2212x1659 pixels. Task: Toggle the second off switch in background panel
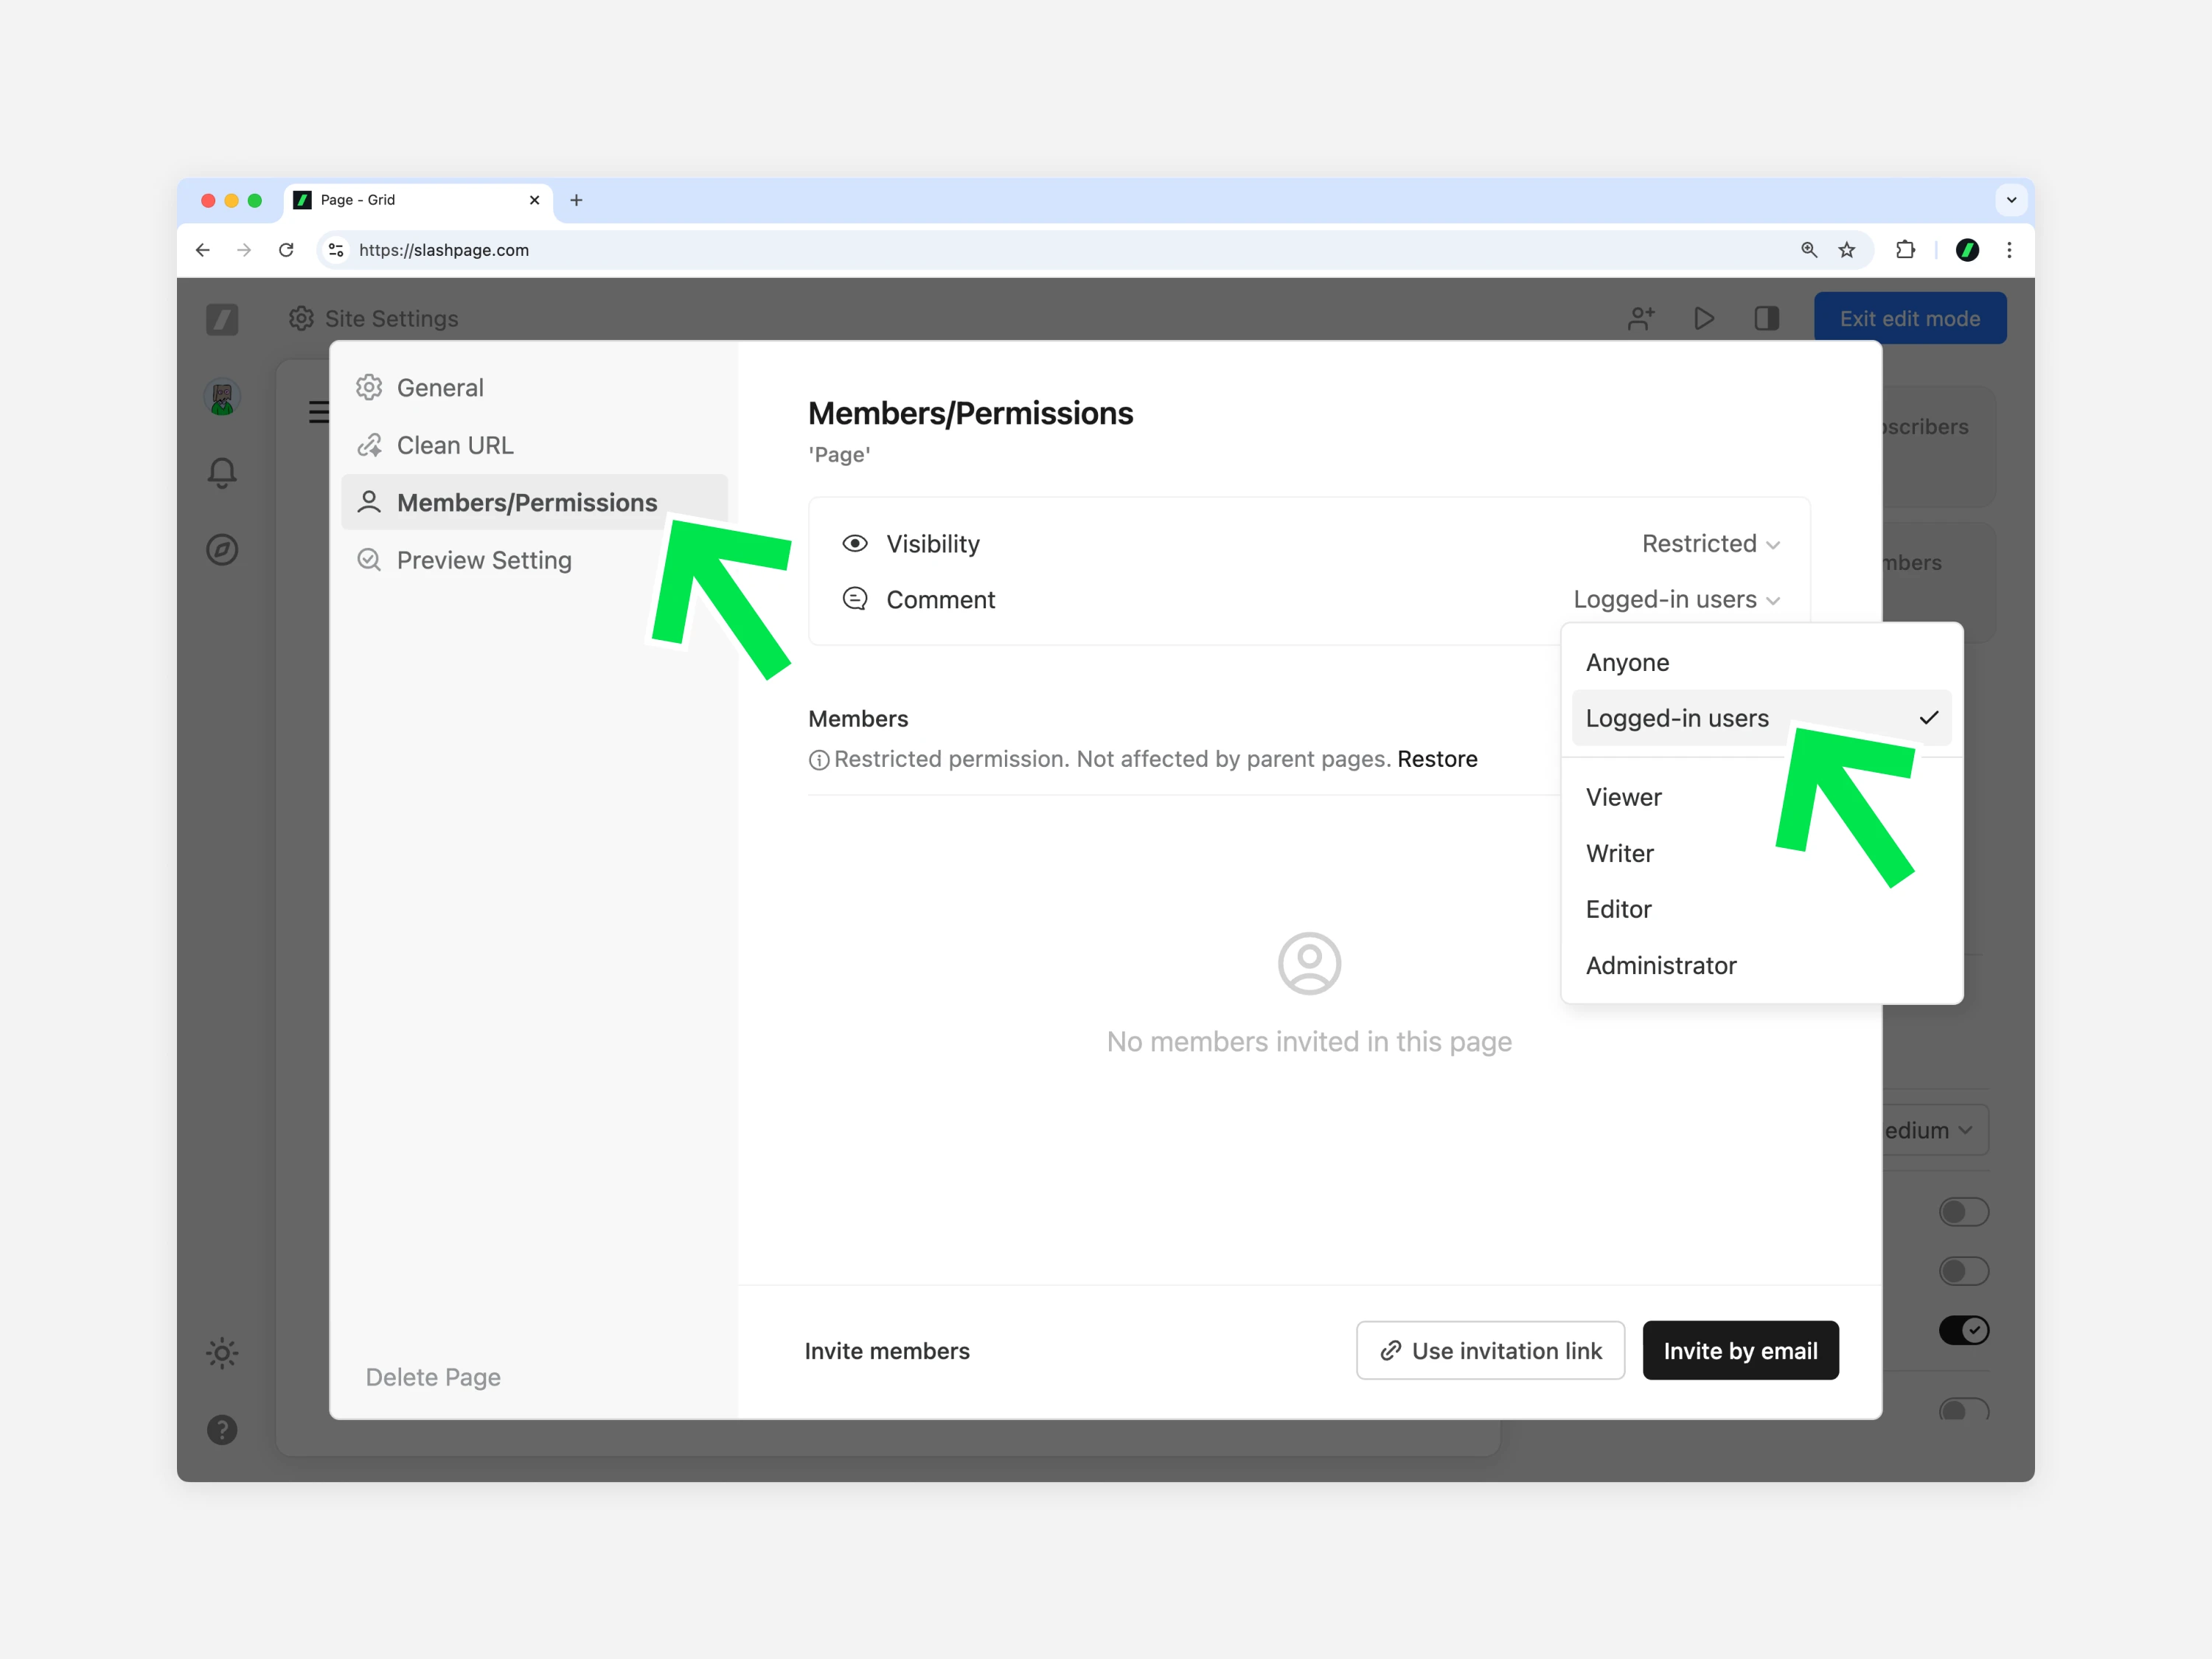(x=1963, y=1271)
